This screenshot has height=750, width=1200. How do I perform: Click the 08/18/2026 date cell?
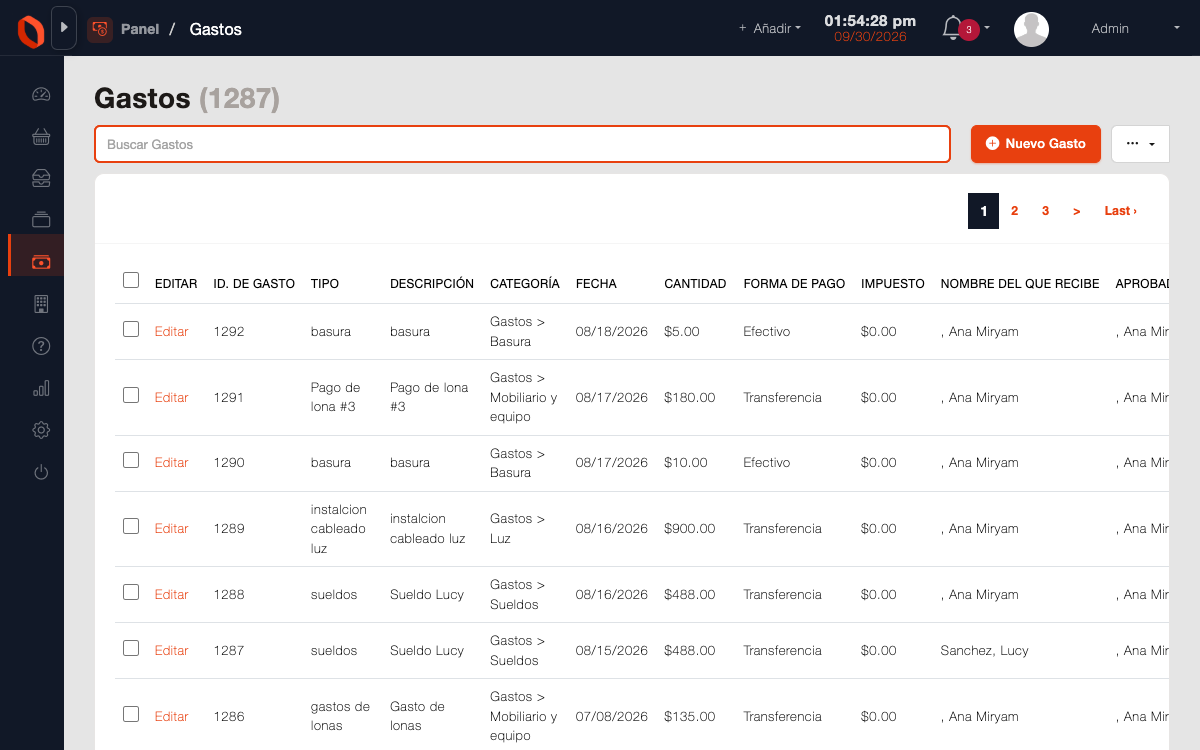[x=612, y=331]
